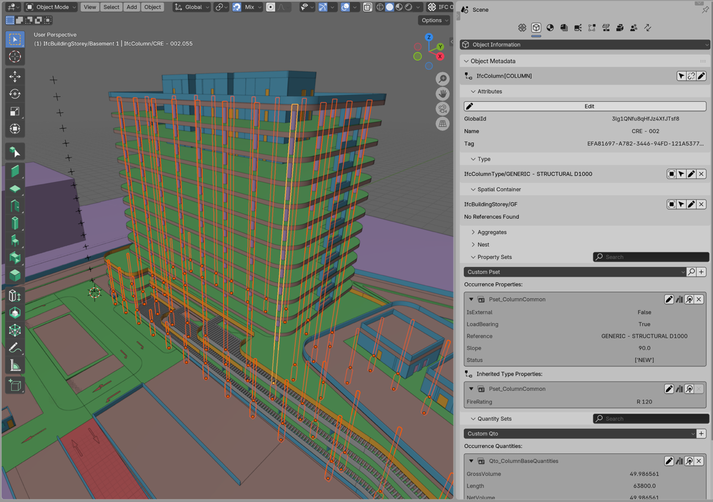Select the Scale tool
Viewport: 713px width, 502px height.
coord(15,111)
